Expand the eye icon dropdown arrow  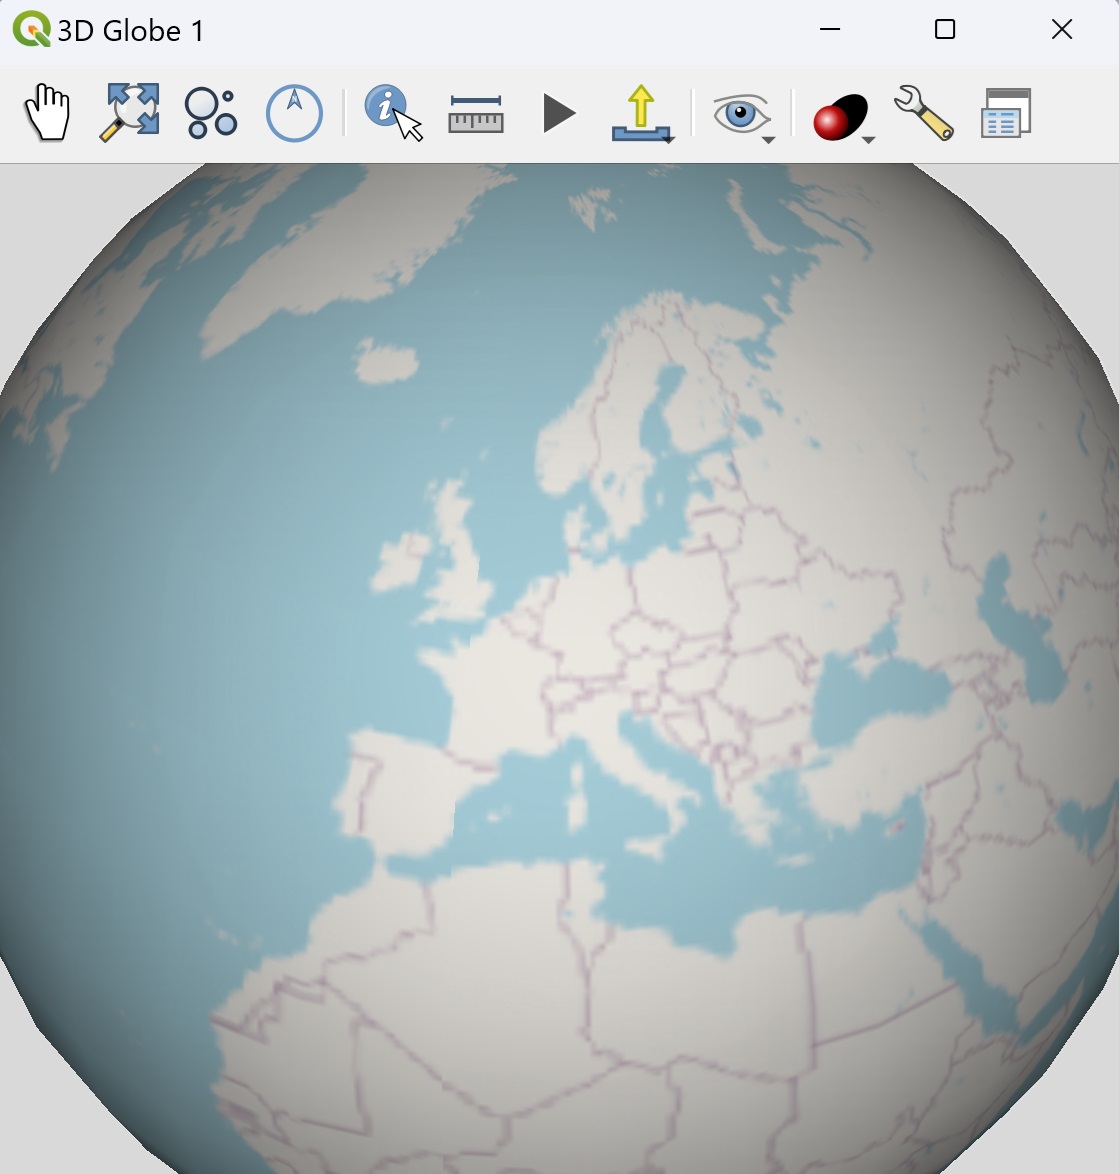[769, 140]
